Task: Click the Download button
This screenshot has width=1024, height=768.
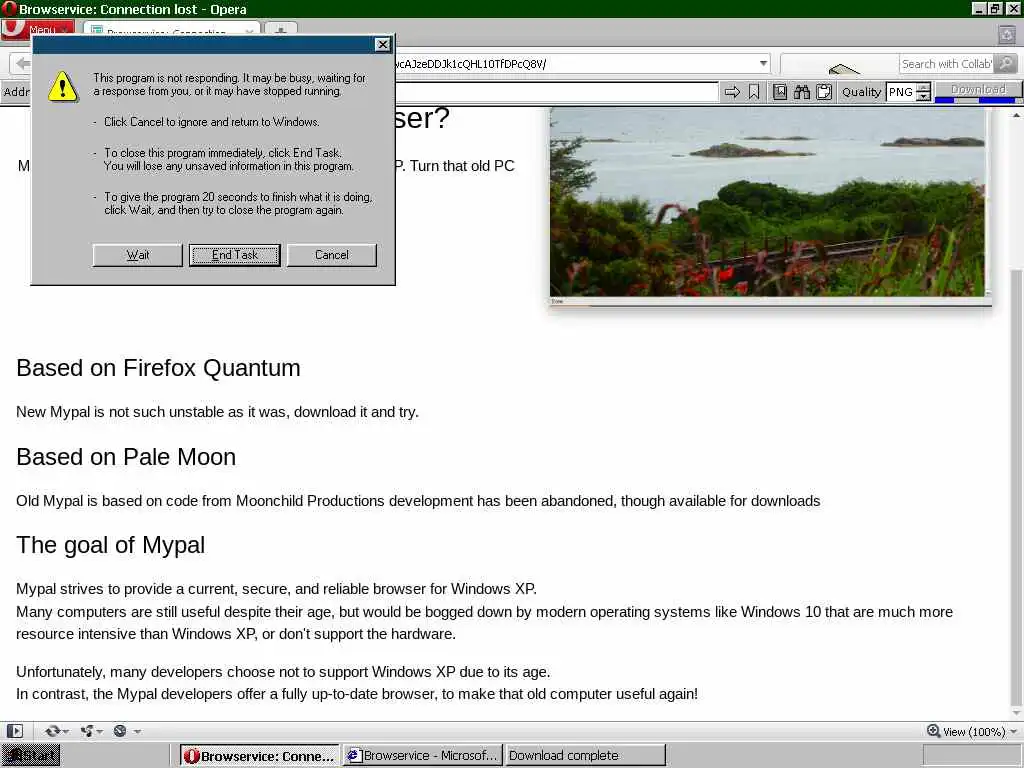Action: coord(978,89)
